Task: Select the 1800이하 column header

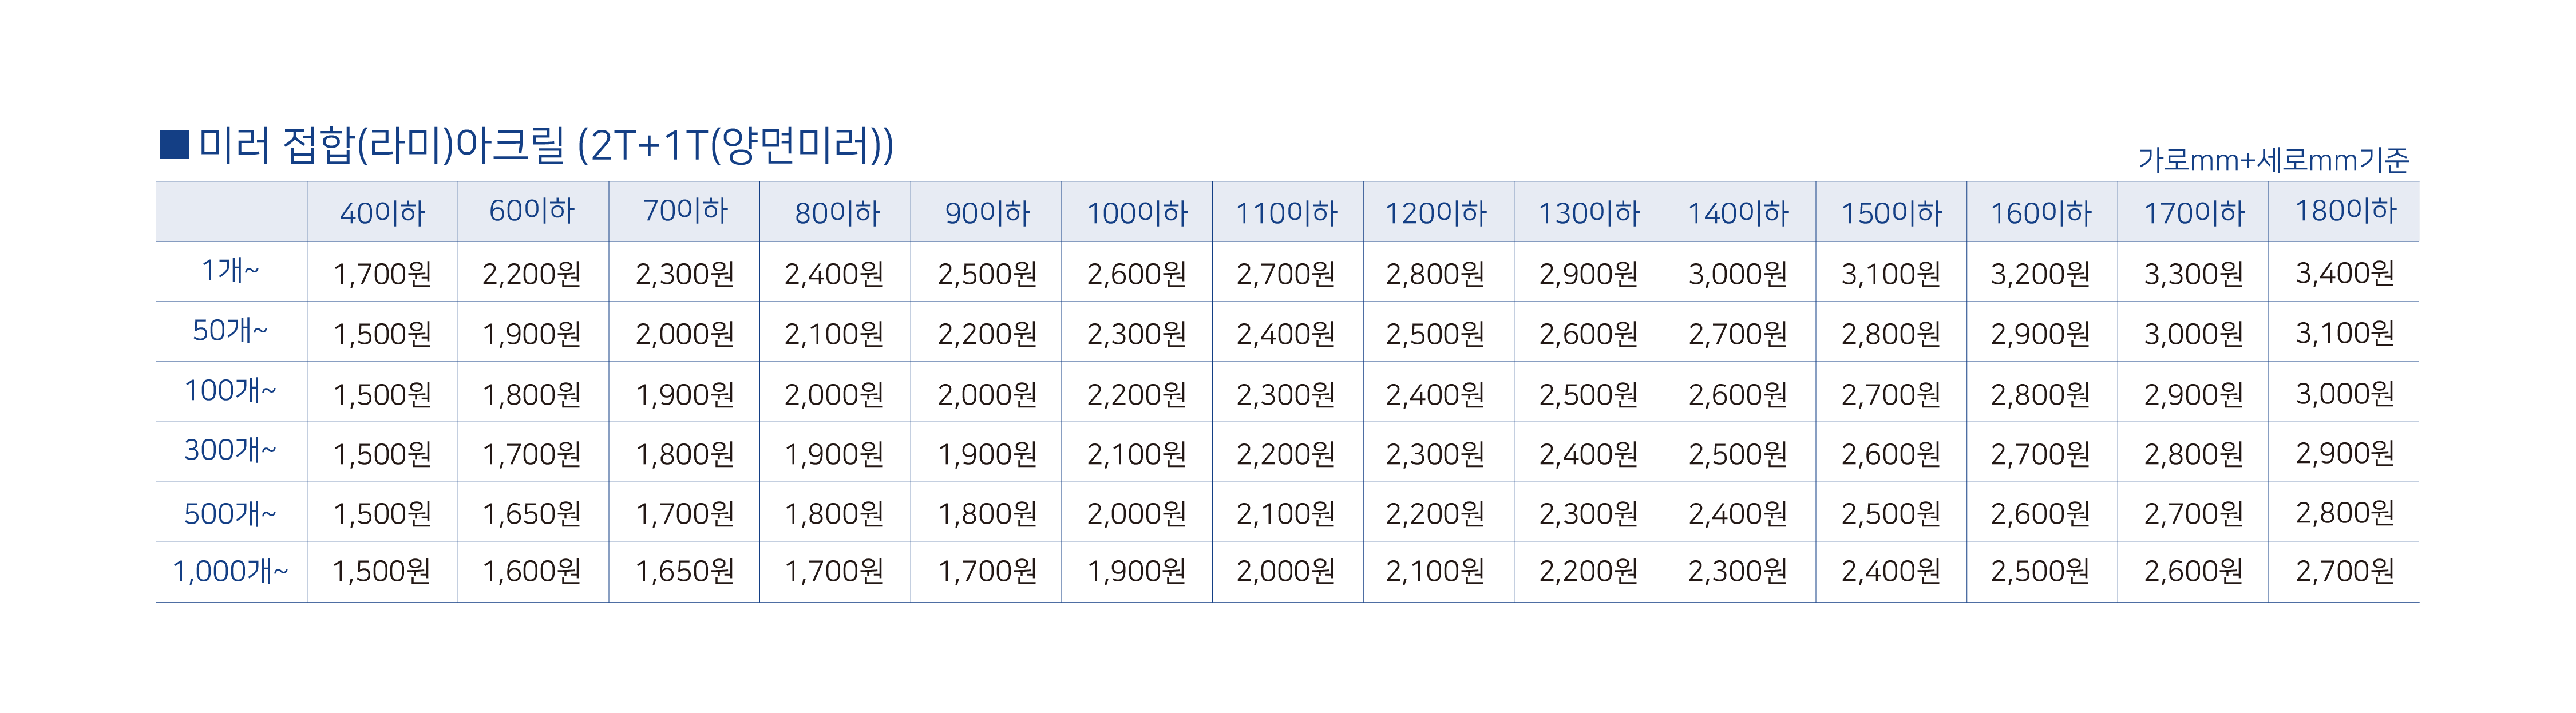Action: tap(2344, 212)
